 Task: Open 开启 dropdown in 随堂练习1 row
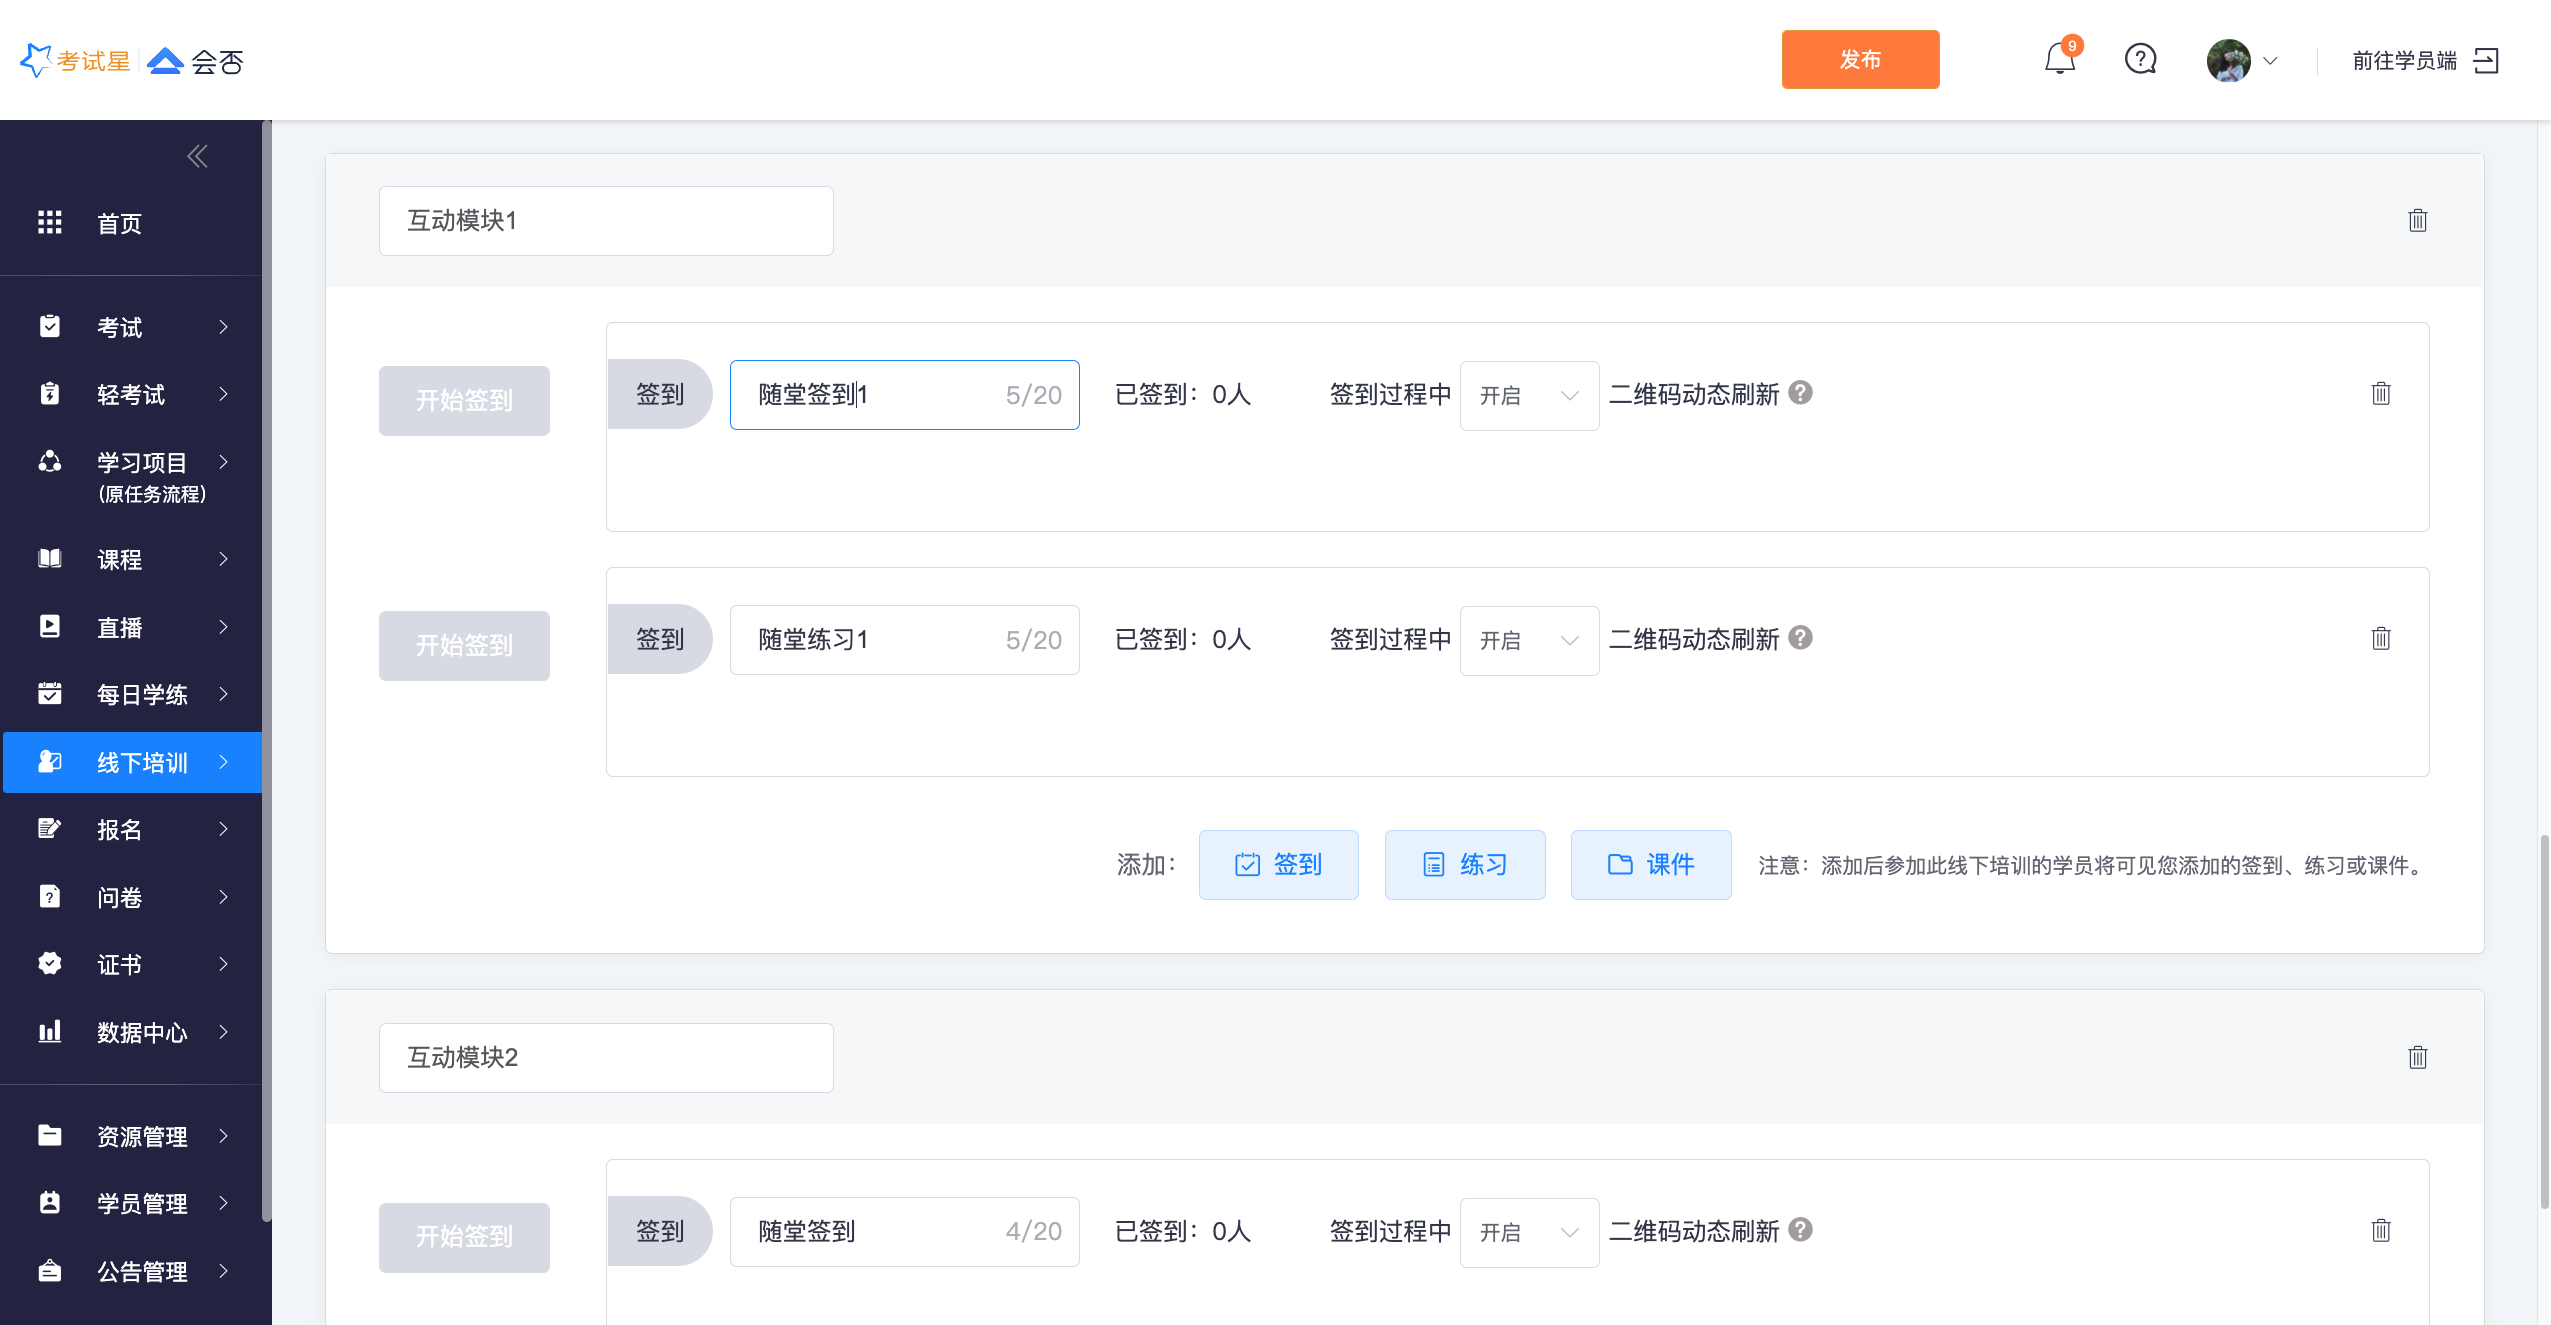[1528, 640]
